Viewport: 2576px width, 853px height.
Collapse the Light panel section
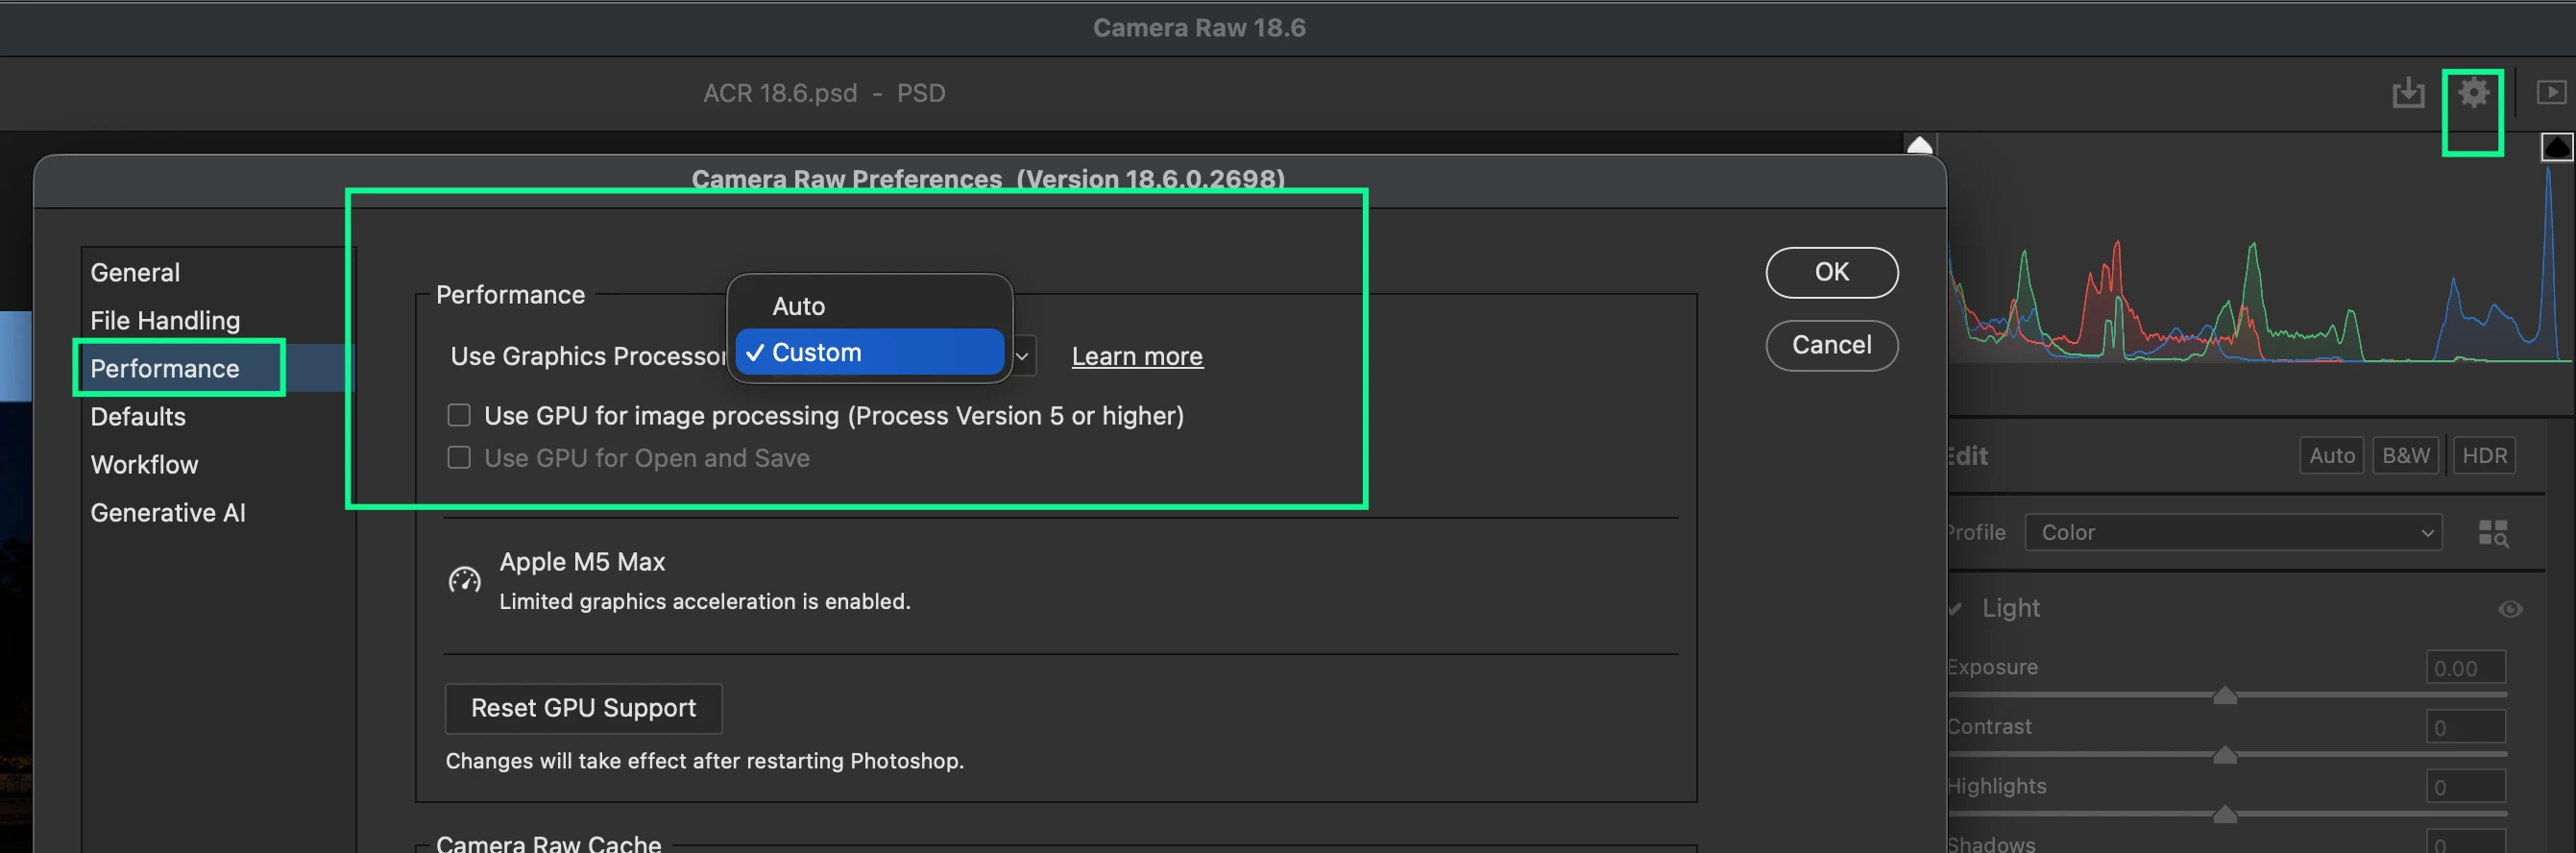(x=1956, y=609)
